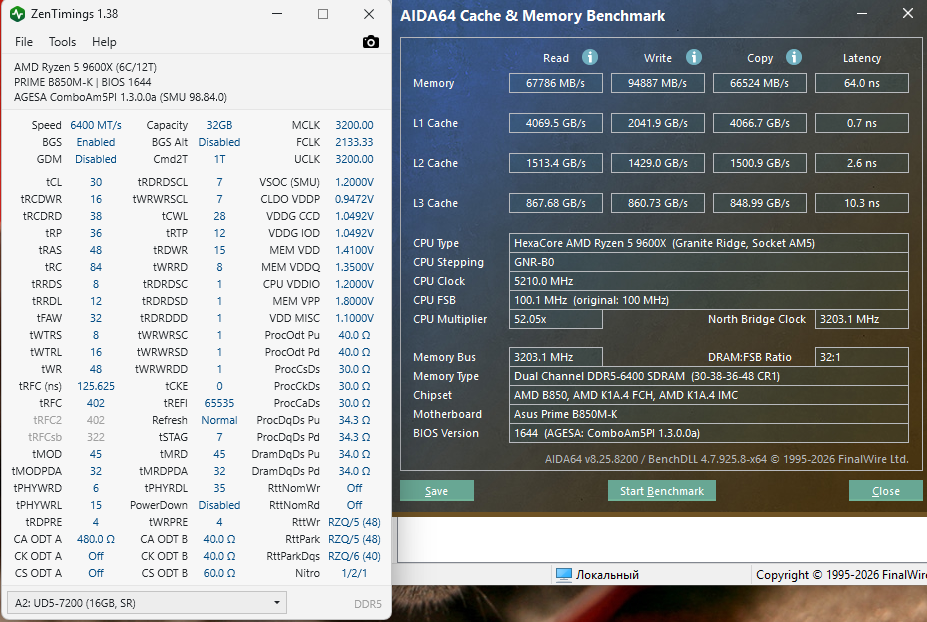Click the ZenTimings camera screenshot icon
927x622 pixels.
coord(371,42)
